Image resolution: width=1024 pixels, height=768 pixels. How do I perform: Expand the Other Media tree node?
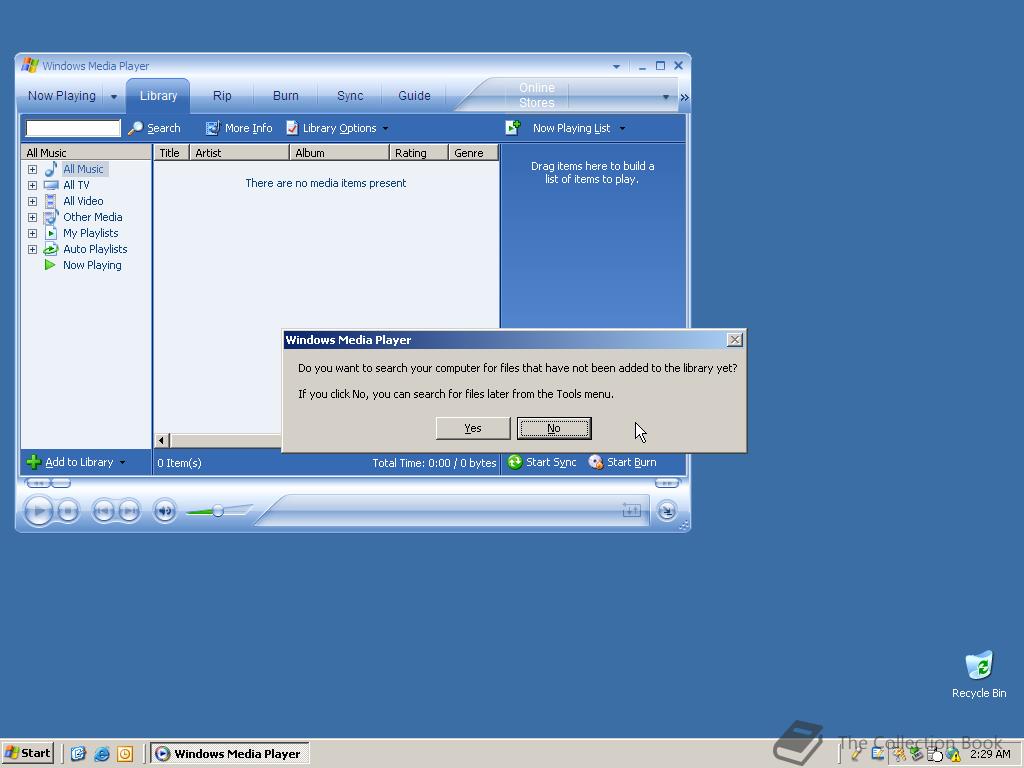tap(32, 217)
